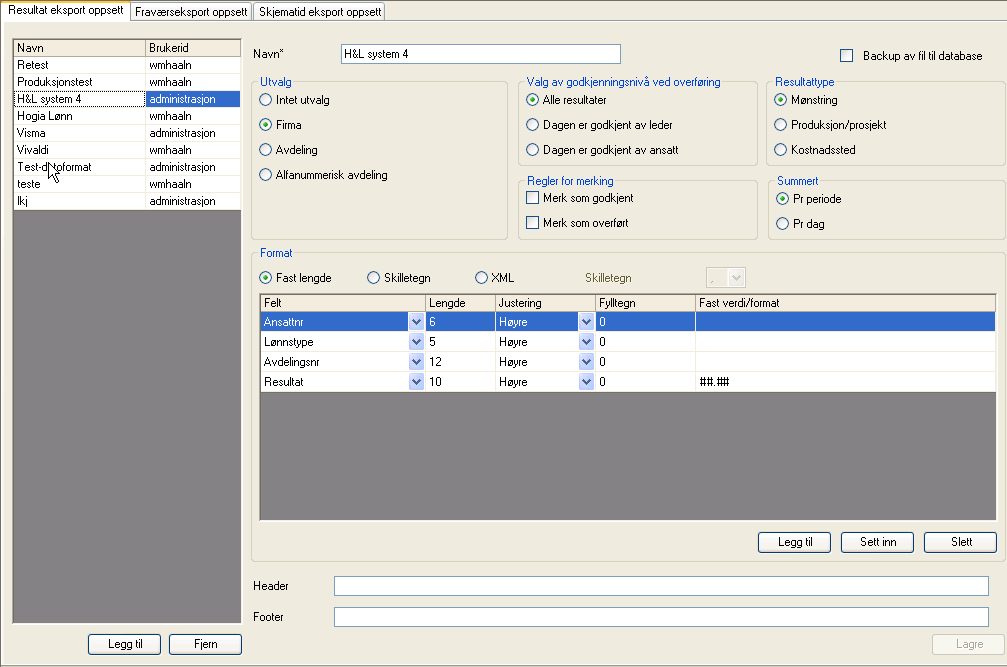The image size is (1007, 667).
Task: Click the Footer input field
Action: [x=661, y=616]
